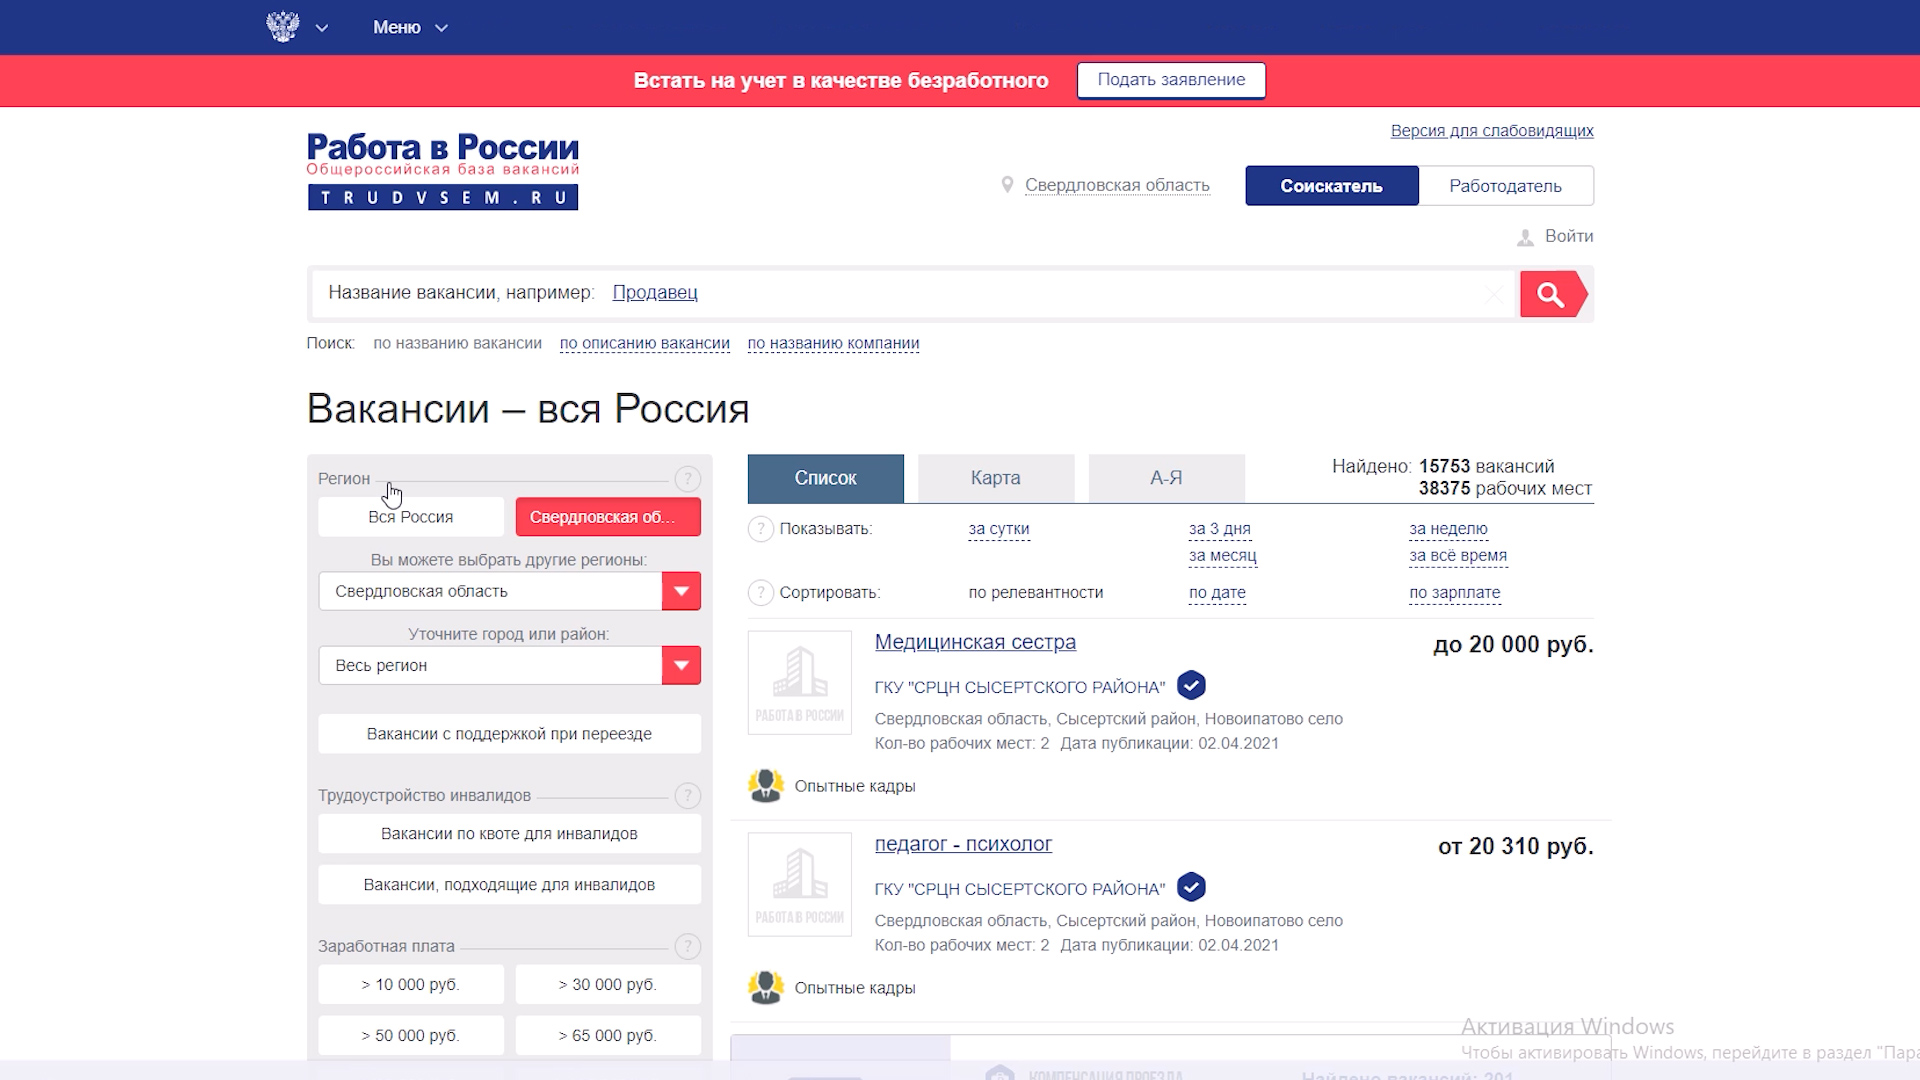The image size is (1920, 1080).
Task: Click the Сортировать help question icon
Action: point(760,593)
